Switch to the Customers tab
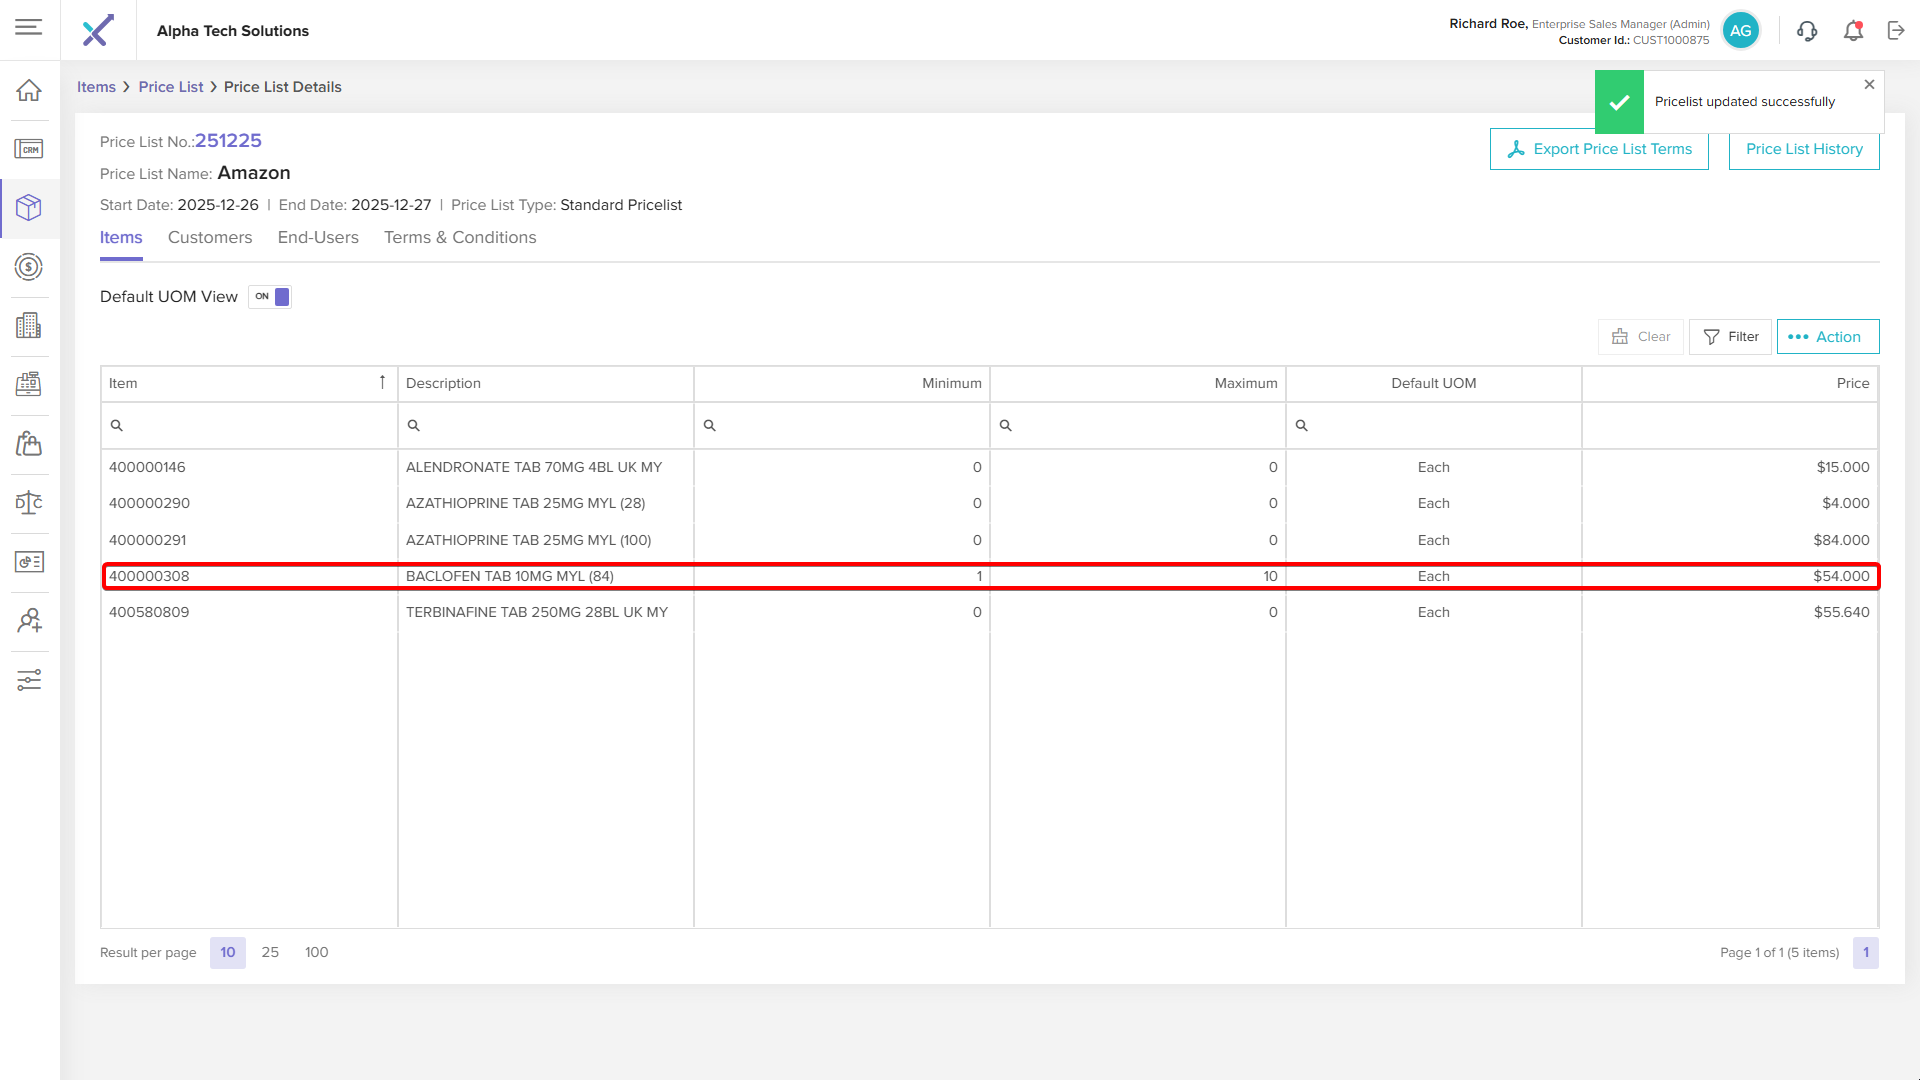The width and height of the screenshot is (1920, 1080). click(x=210, y=238)
